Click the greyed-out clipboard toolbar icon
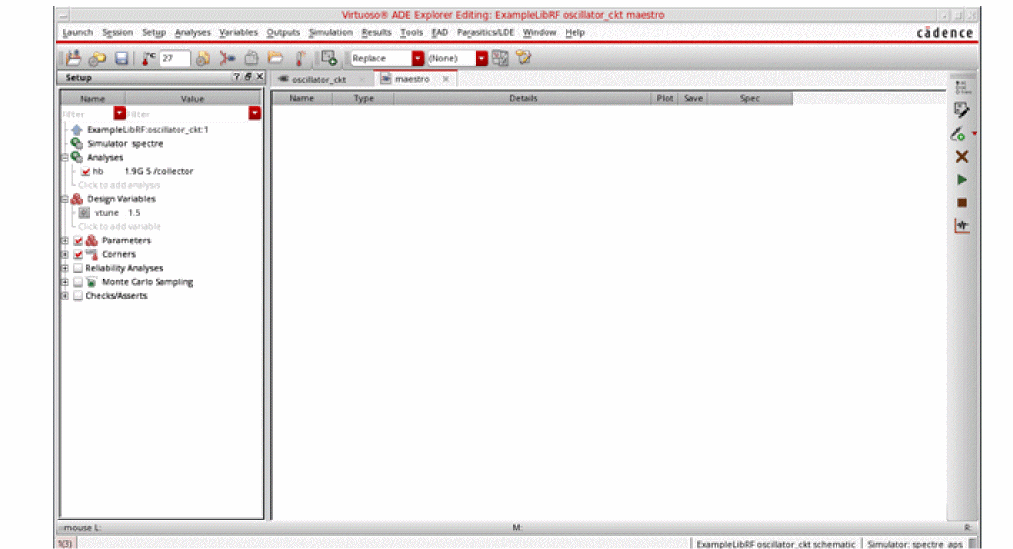The height and width of the screenshot is (549, 1013). coord(251,58)
